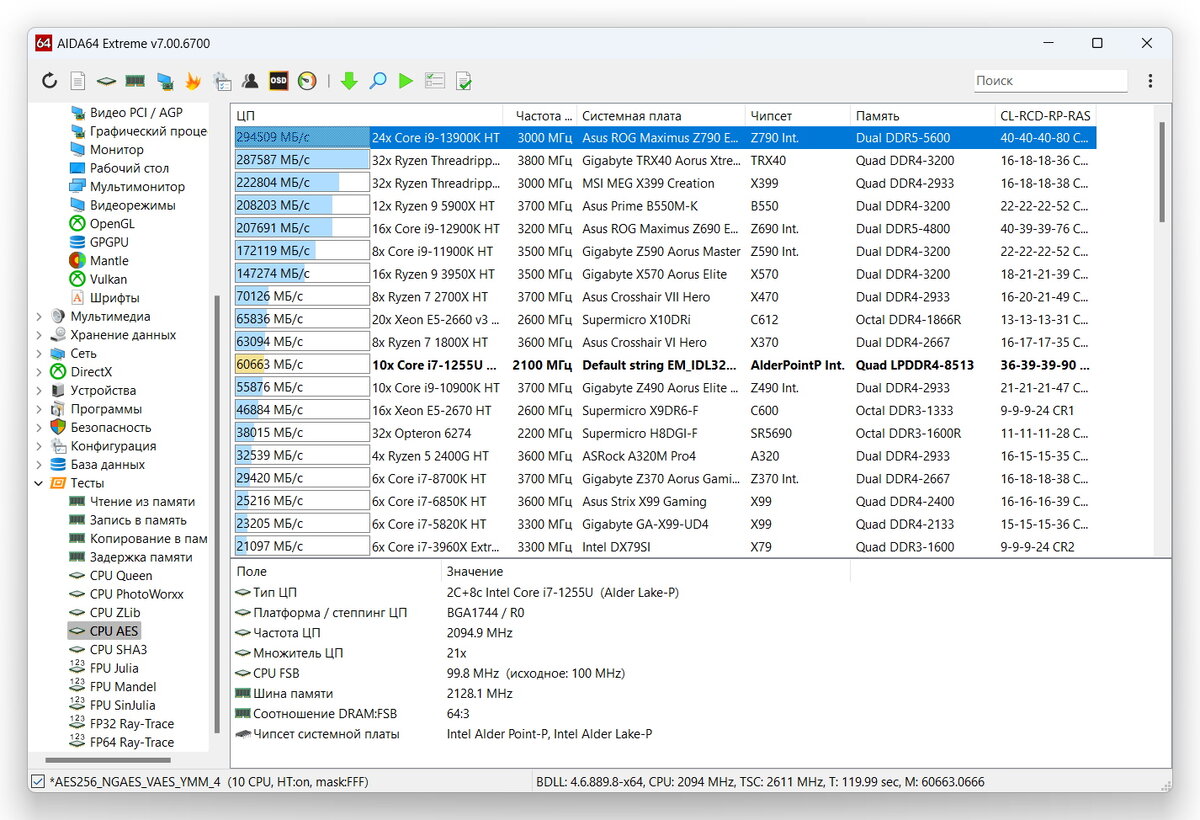
Task: Open the flame stability test icon
Action: pyautogui.click(x=193, y=81)
